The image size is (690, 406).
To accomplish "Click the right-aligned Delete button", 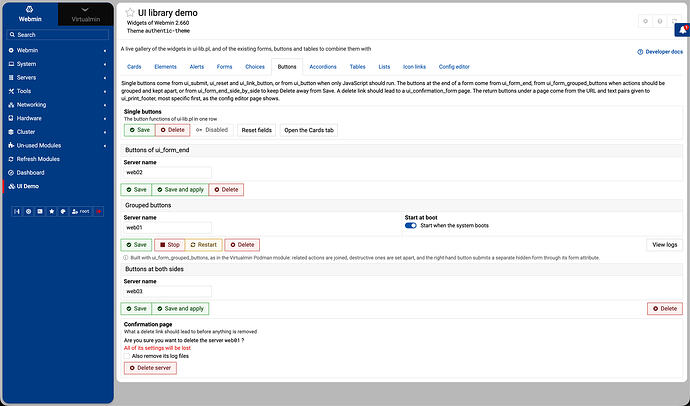I will tap(665, 309).
